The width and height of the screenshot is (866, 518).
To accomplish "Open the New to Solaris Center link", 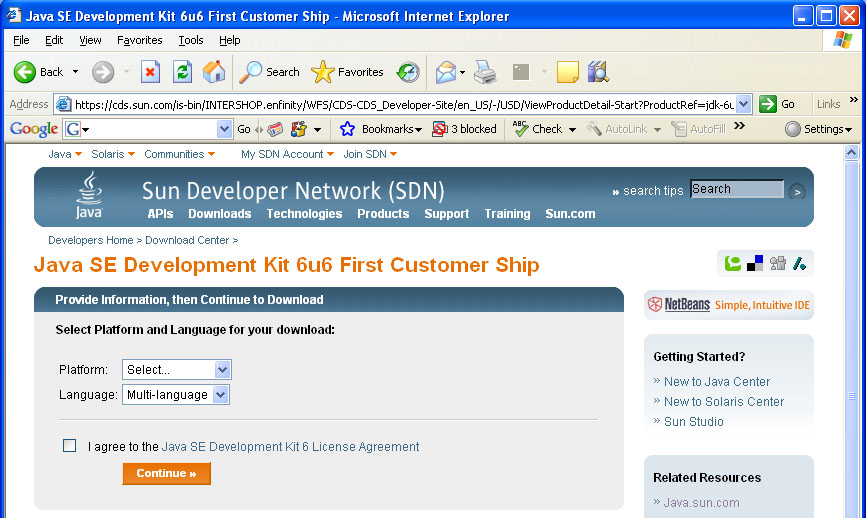I will pos(724,401).
